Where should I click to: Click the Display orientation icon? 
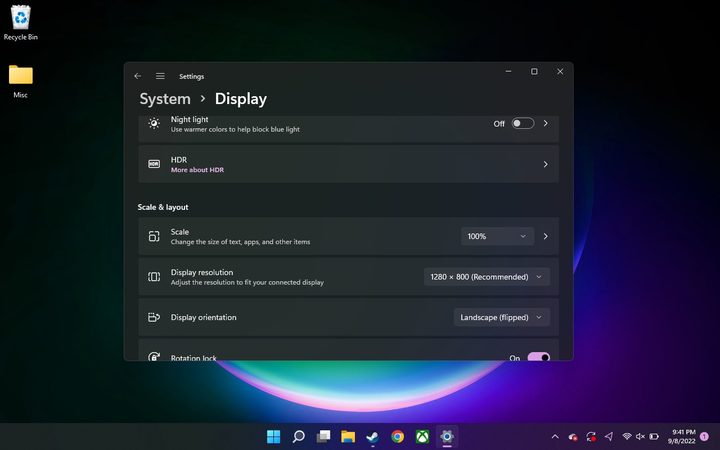(x=154, y=317)
